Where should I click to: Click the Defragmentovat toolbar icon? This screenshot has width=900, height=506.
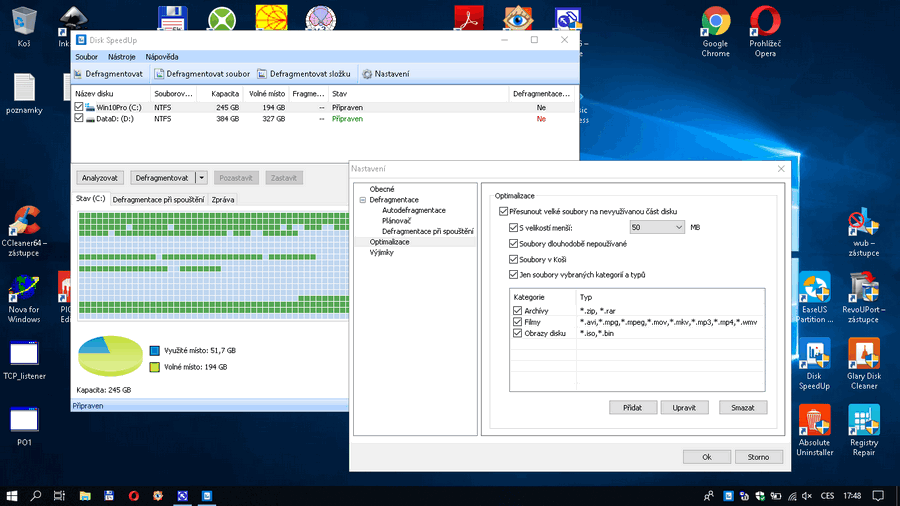pos(79,74)
